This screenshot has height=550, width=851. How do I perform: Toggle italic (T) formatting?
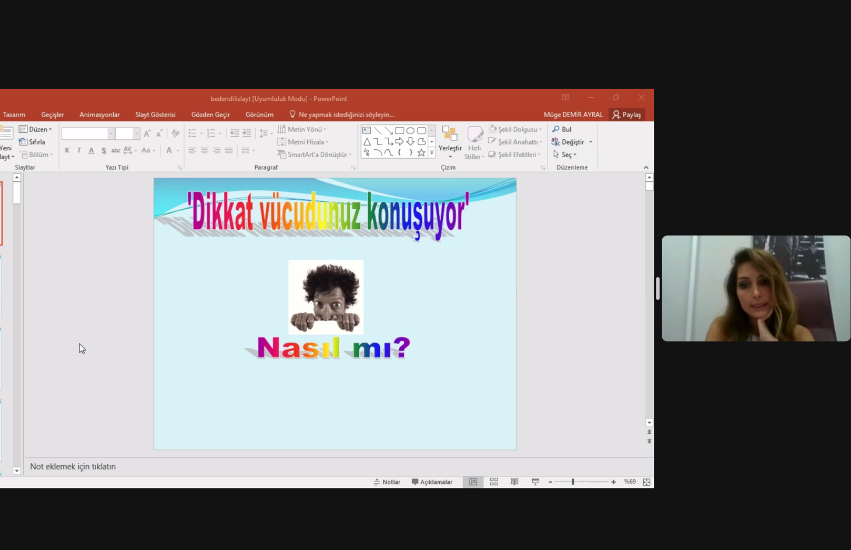click(79, 150)
